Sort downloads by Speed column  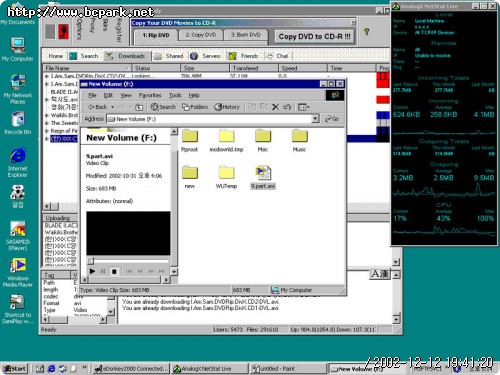coord(303,68)
